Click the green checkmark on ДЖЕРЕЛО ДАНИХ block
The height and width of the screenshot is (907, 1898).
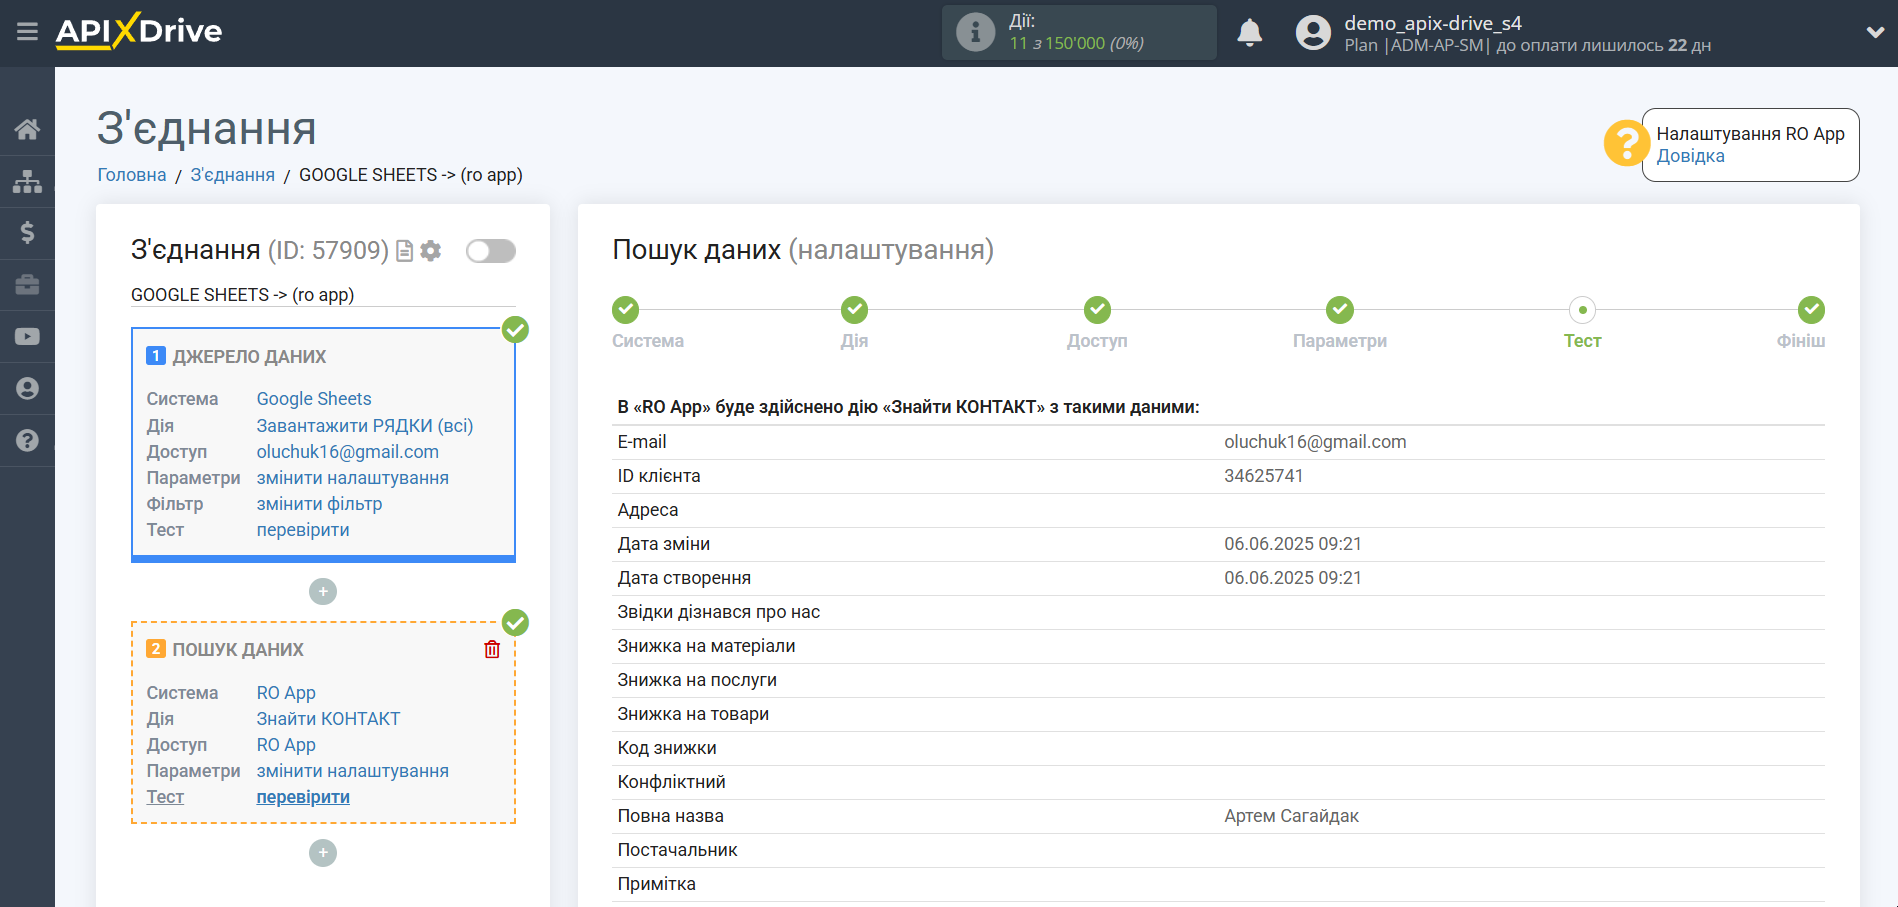pos(515,329)
